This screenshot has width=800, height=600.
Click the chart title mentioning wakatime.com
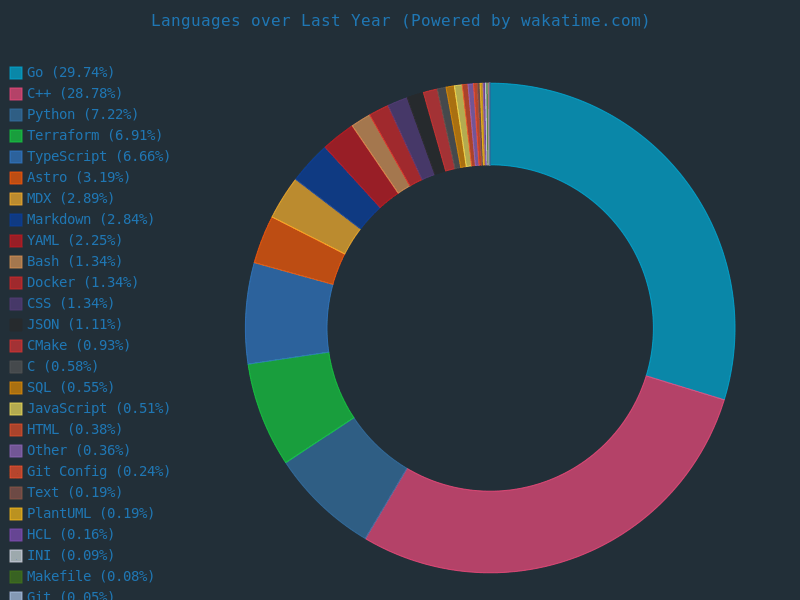[x=400, y=21]
